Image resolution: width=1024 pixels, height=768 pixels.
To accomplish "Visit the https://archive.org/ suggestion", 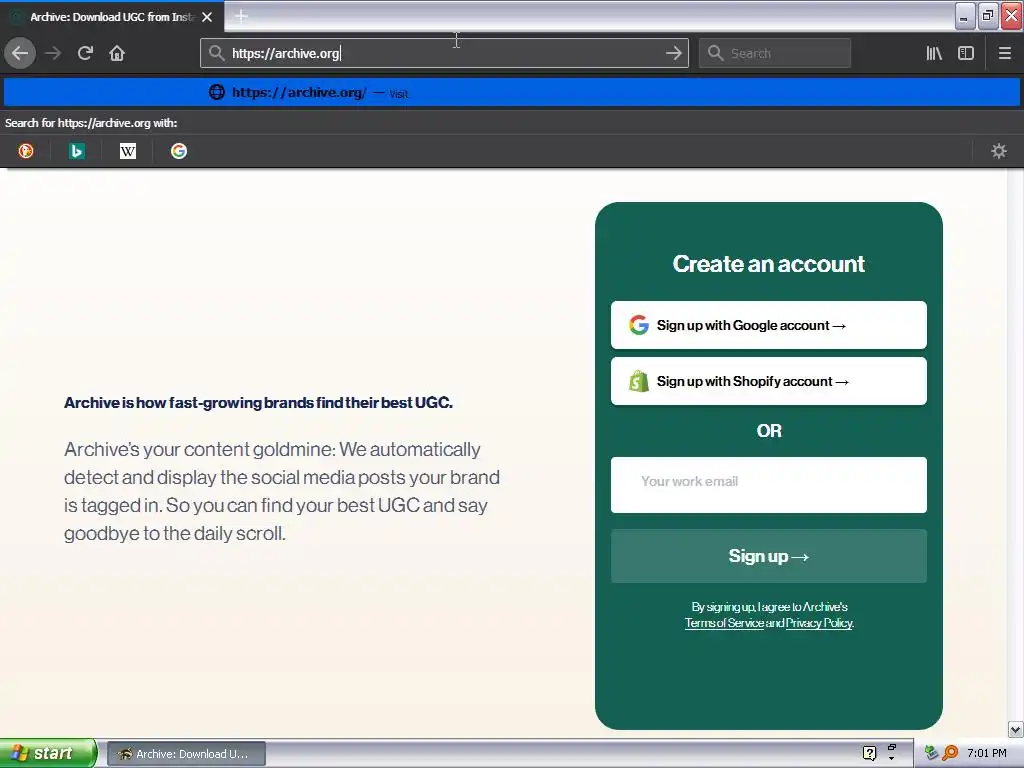I will click(512, 93).
